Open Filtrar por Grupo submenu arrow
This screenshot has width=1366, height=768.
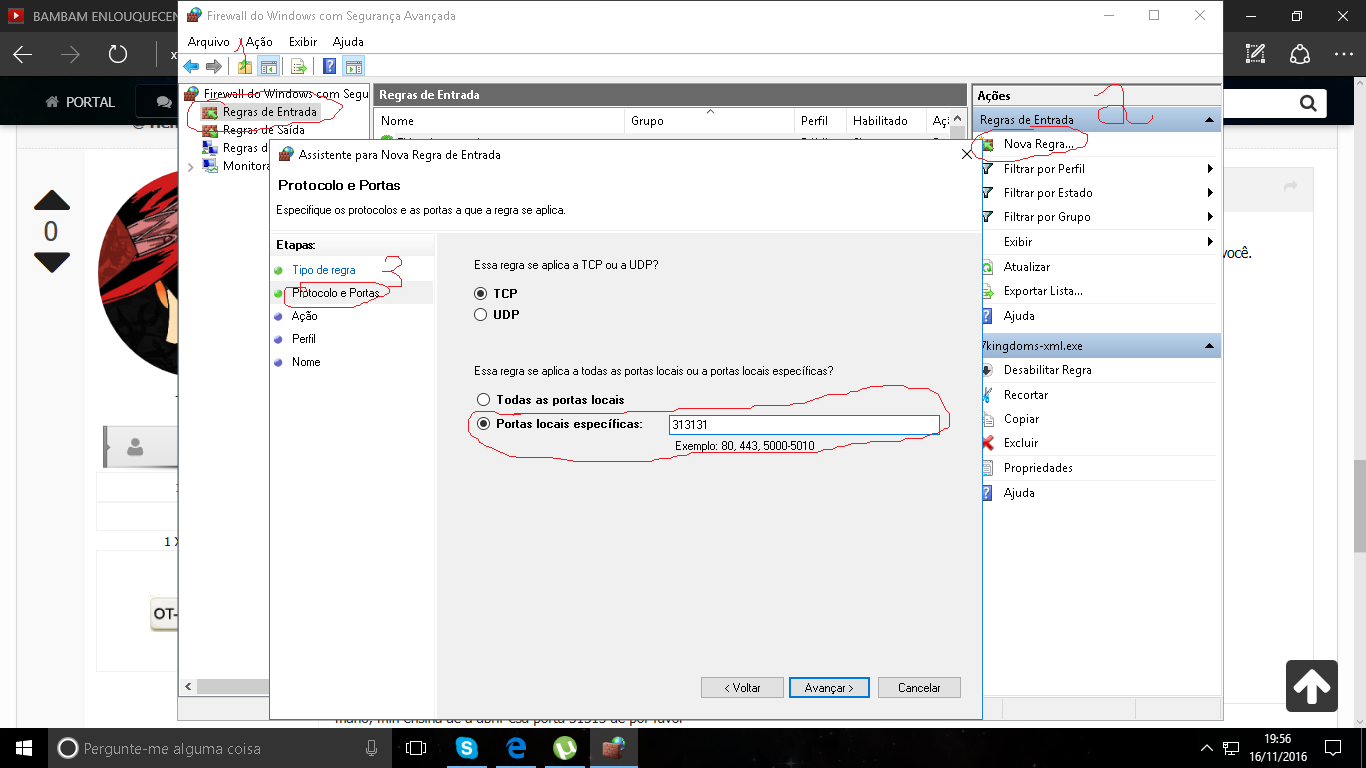point(1210,217)
